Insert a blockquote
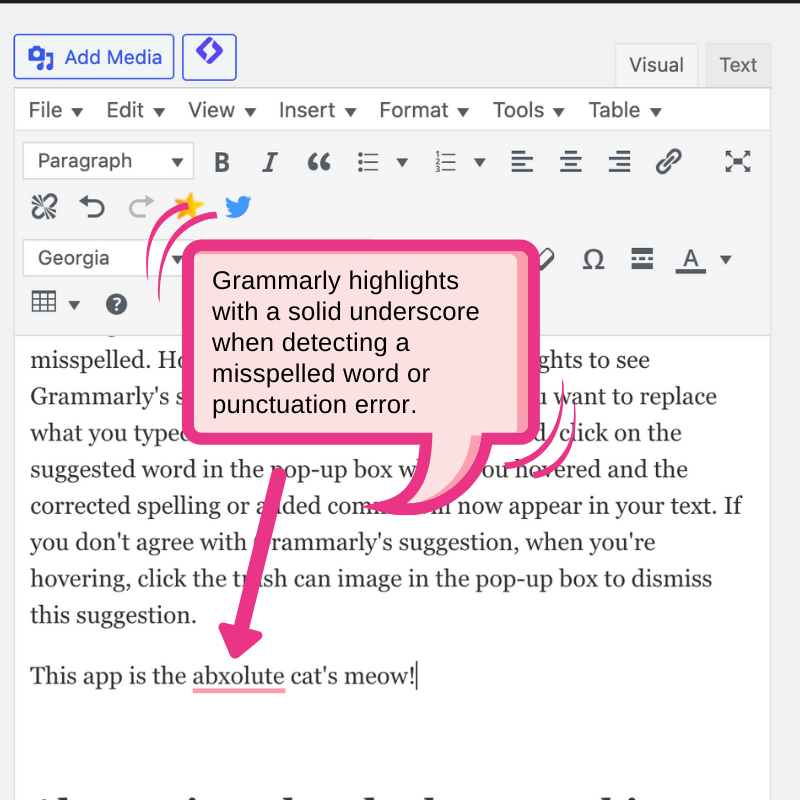This screenshot has width=800, height=800. (319, 162)
